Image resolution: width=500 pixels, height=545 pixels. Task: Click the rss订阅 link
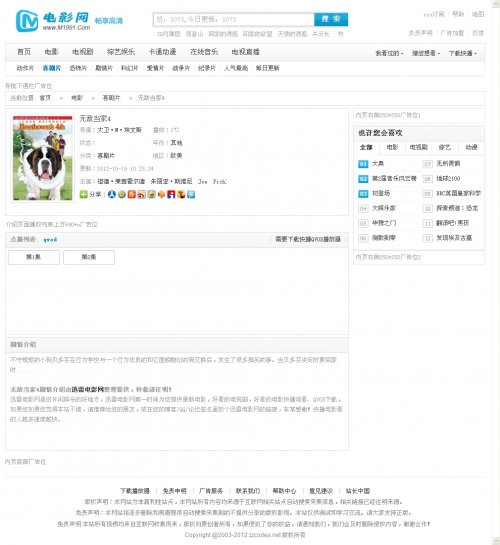coord(434,14)
